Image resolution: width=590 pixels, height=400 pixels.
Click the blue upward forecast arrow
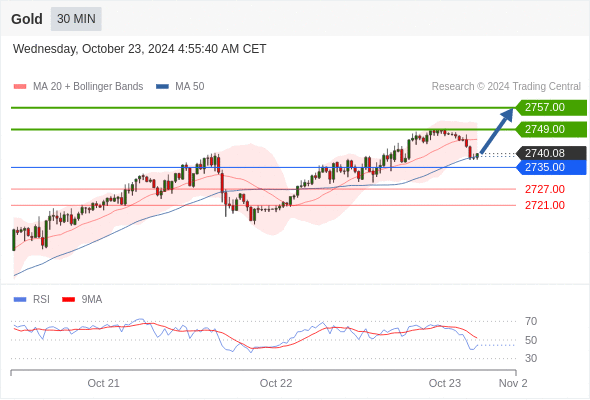[x=497, y=131]
